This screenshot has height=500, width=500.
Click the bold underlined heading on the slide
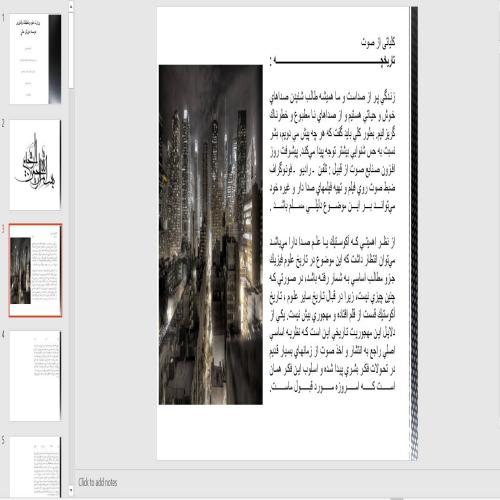(333, 61)
